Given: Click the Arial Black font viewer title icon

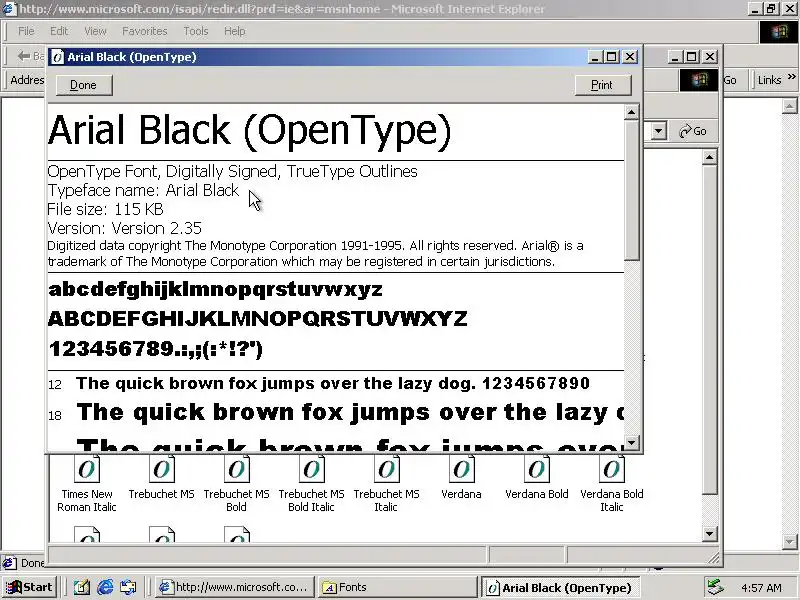Looking at the screenshot, I should pyautogui.click(x=58, y=57).
